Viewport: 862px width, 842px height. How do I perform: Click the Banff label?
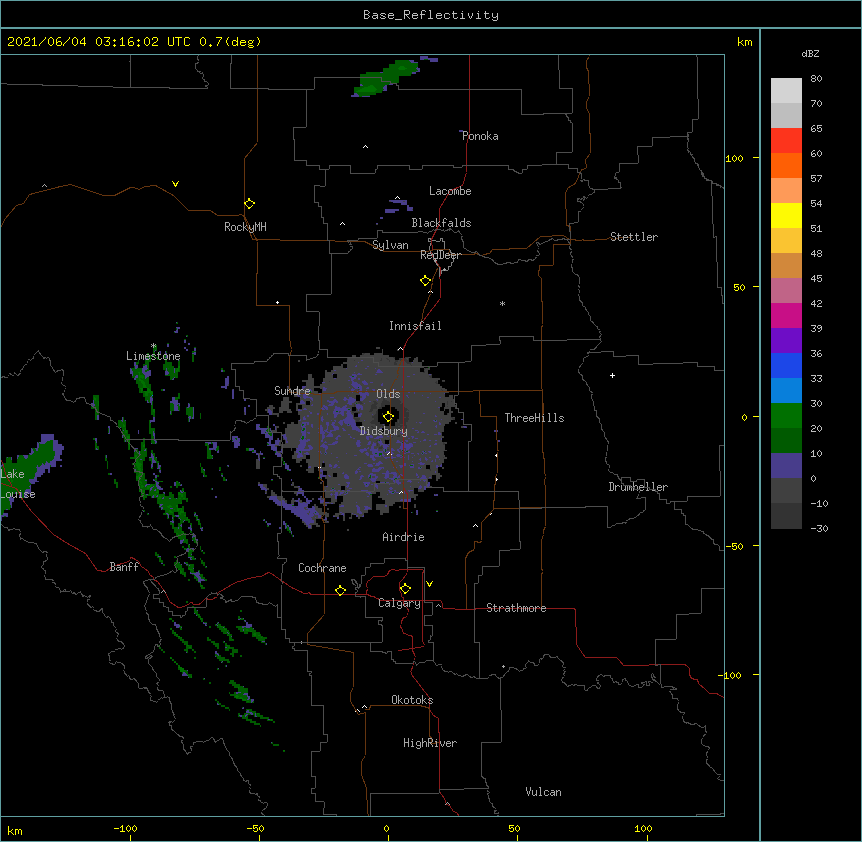pyautogui.click(x=124, y=567)
